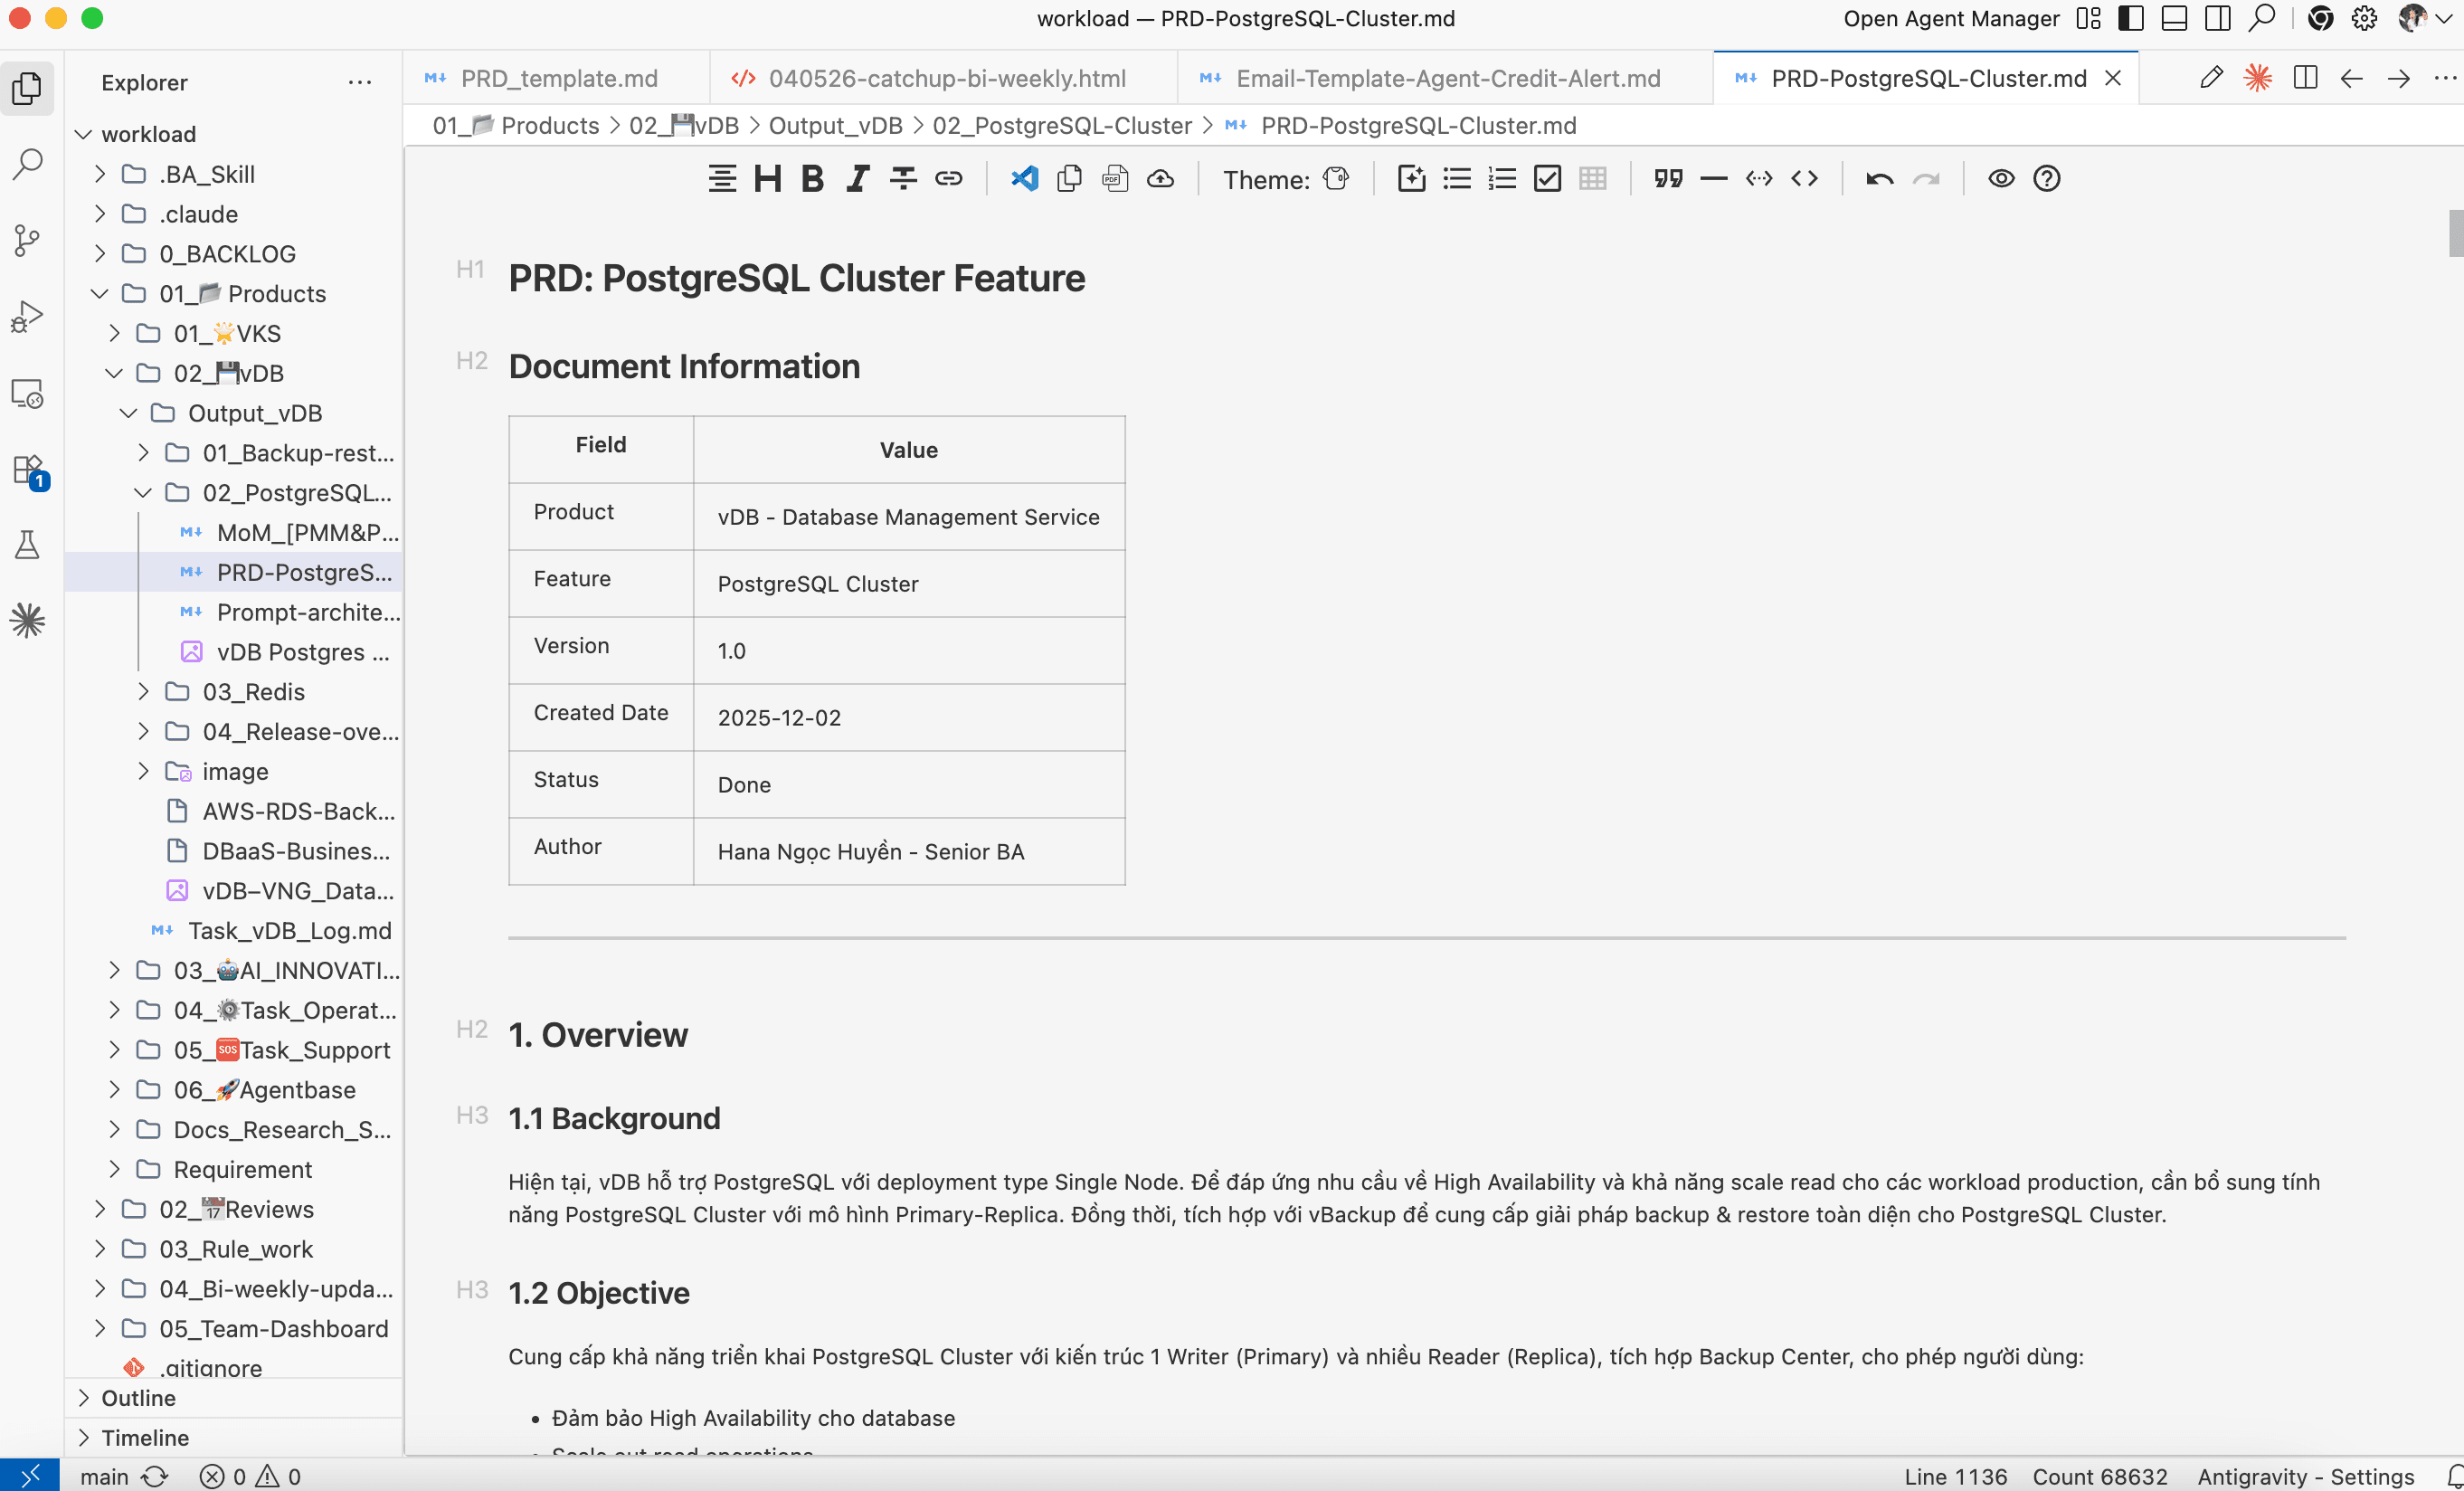Open the Search view in activity bar
Screen dimensions: 2464x1491
pos(28,163)
